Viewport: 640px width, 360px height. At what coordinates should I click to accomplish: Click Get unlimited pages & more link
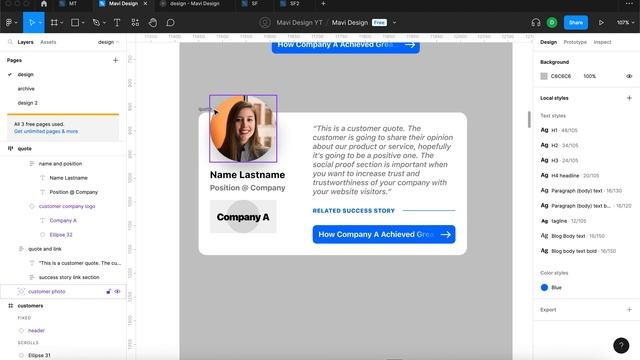tap(46, 131)
